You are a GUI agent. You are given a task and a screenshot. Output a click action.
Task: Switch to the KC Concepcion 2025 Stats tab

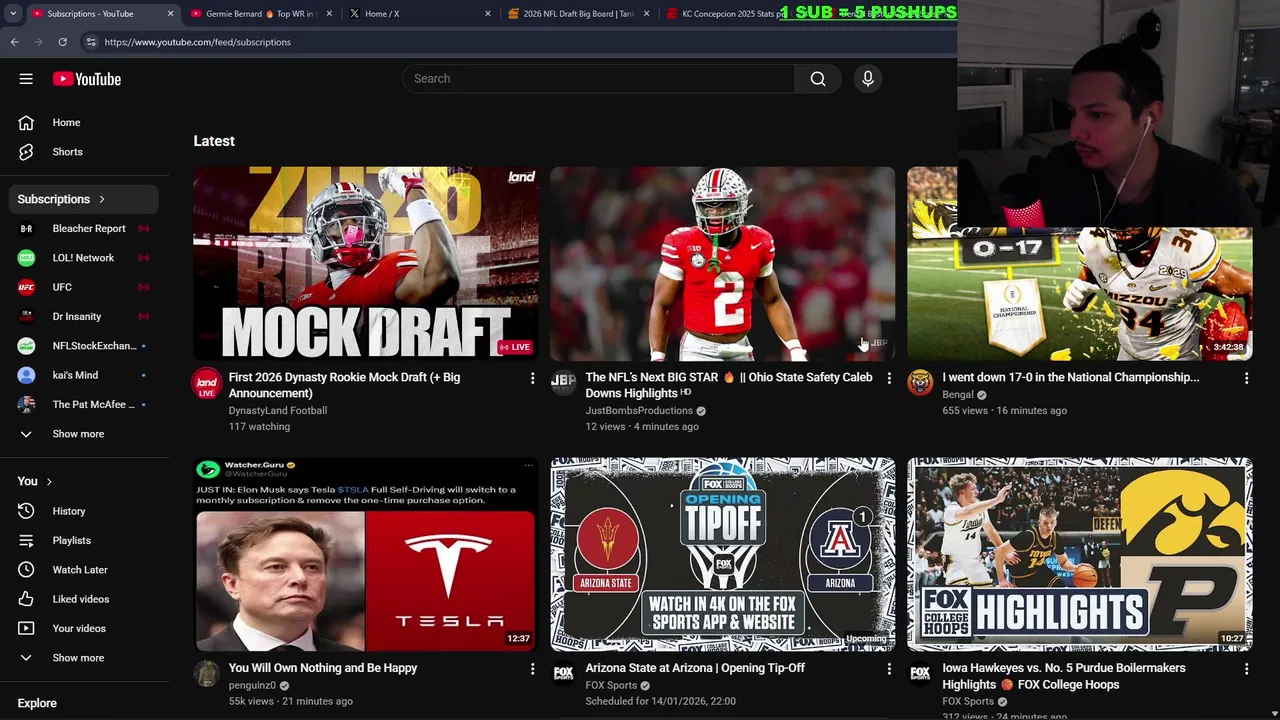[730, 14]
